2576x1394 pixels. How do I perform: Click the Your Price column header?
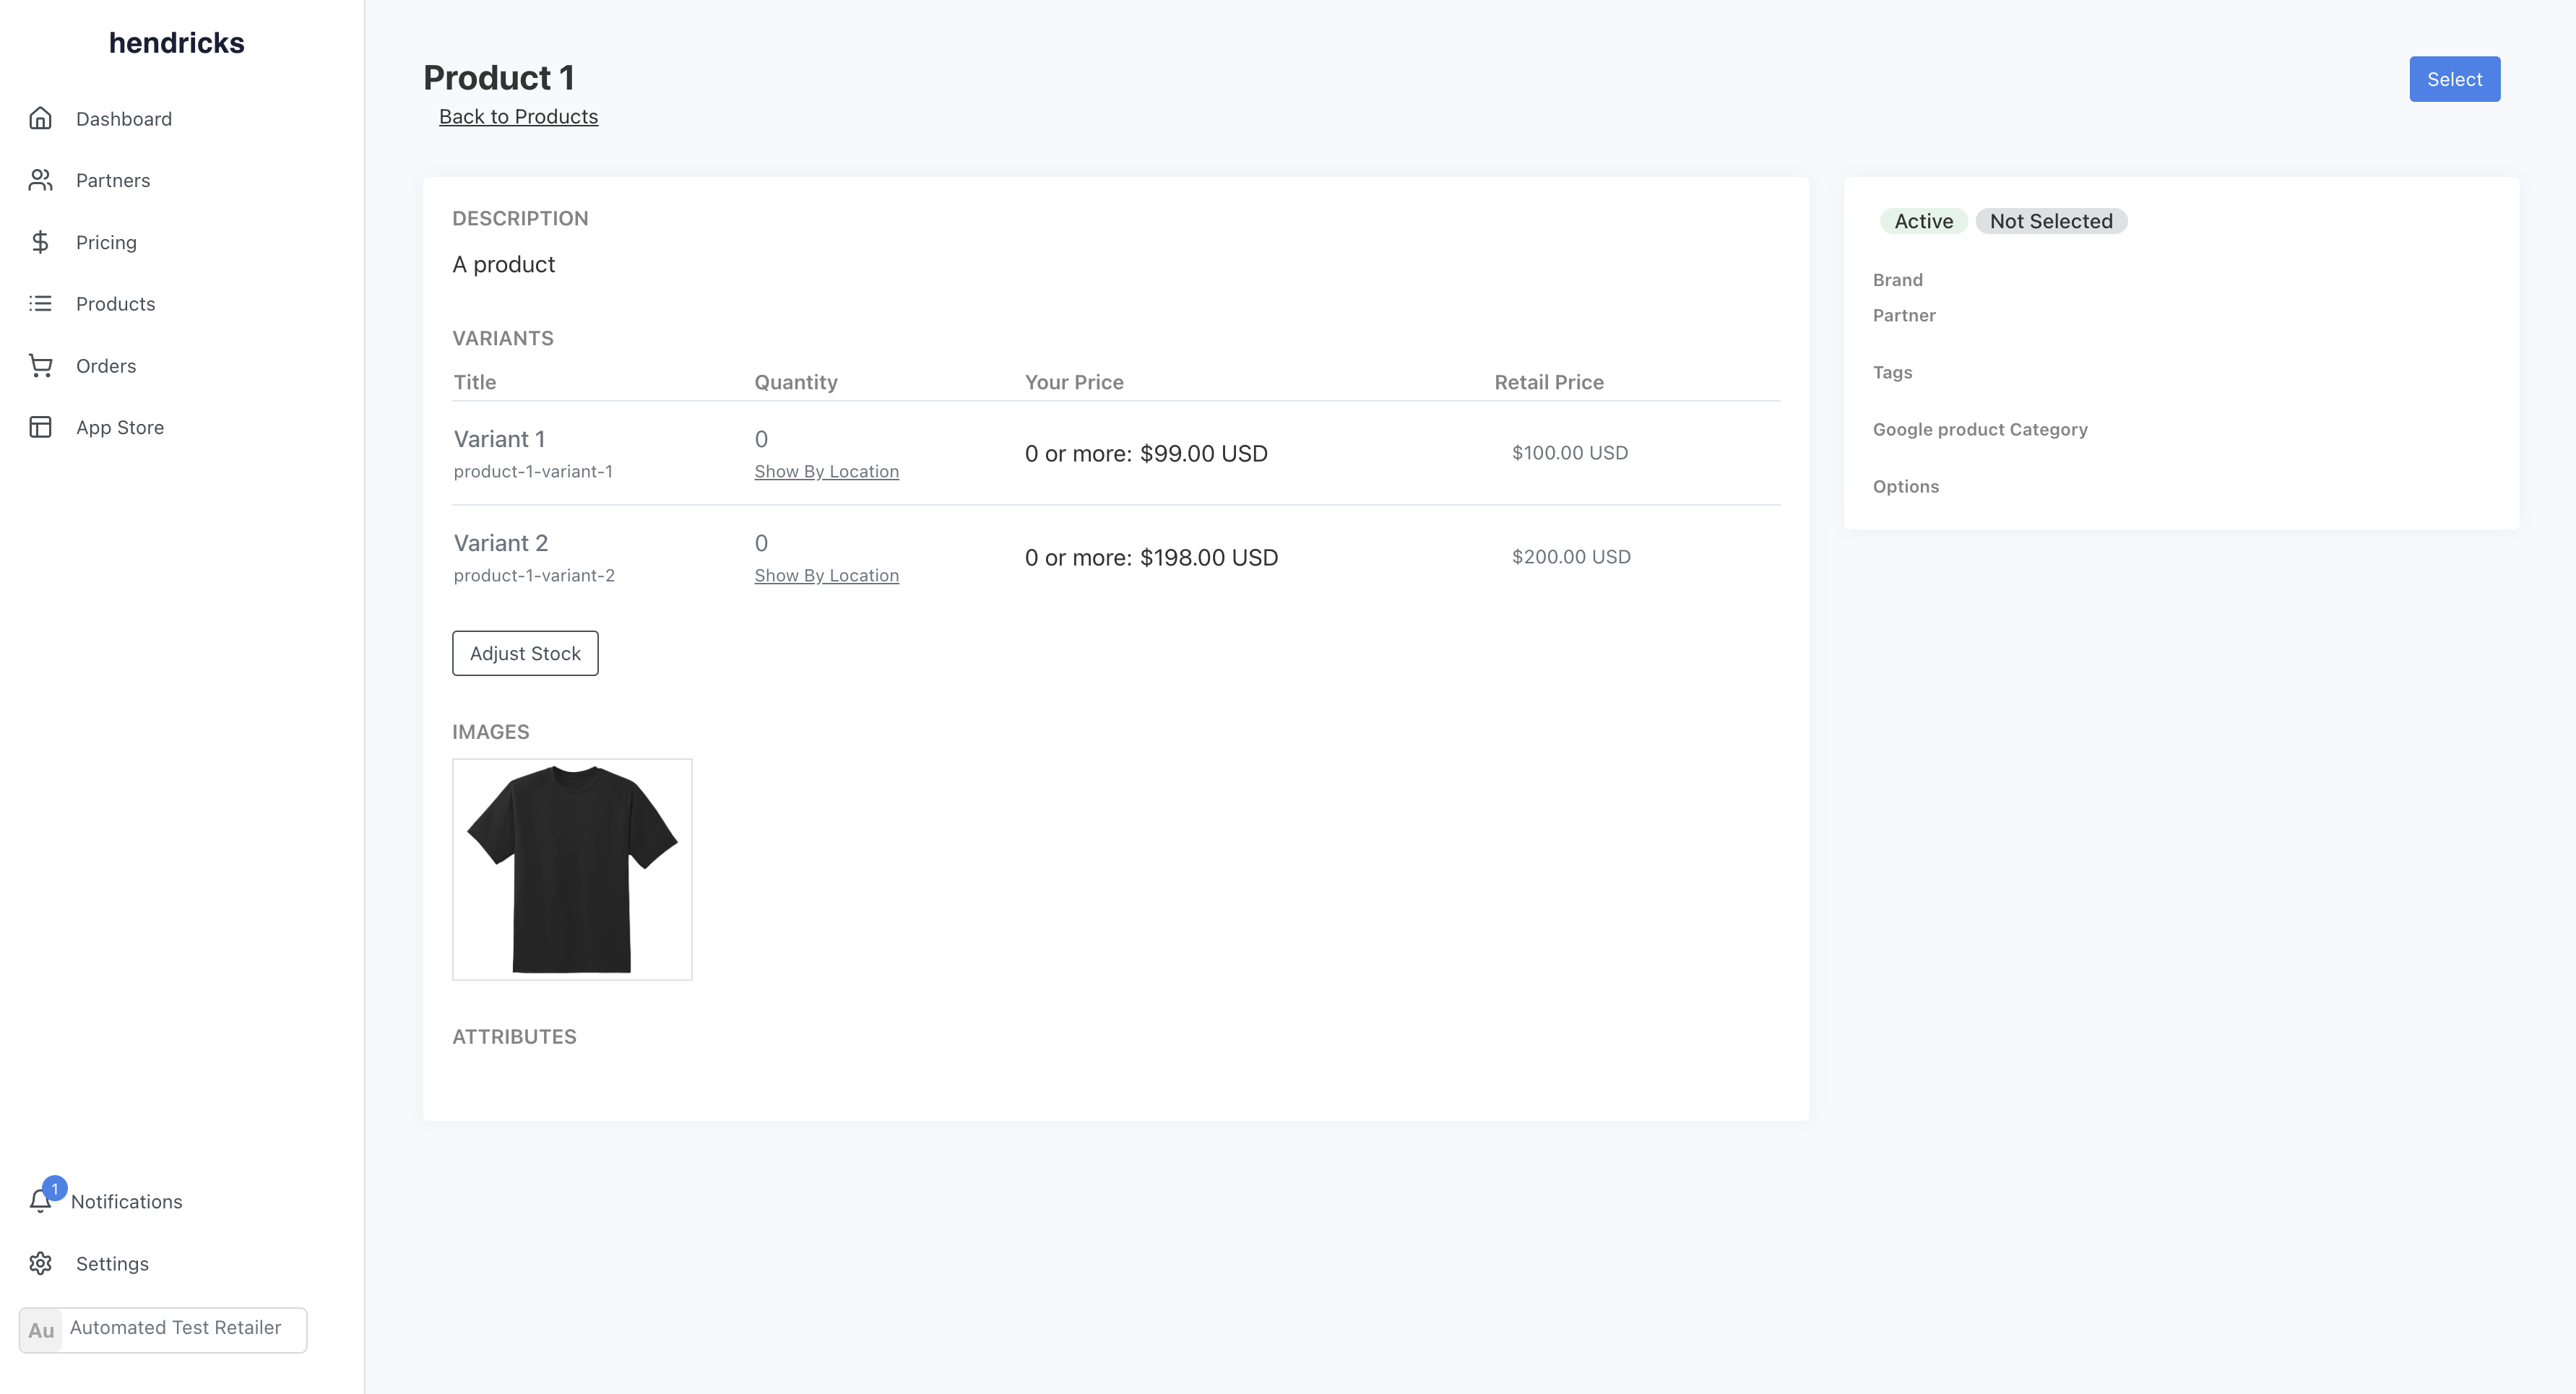(1074, 382)
